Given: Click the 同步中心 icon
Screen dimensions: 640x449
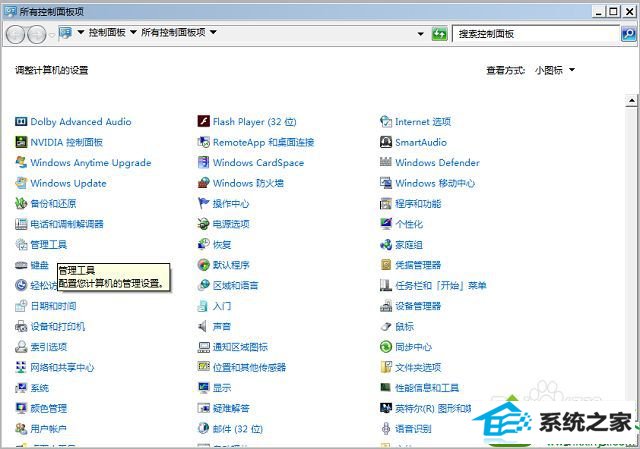Looking at the screenshot, I should [x=386, y=347].
